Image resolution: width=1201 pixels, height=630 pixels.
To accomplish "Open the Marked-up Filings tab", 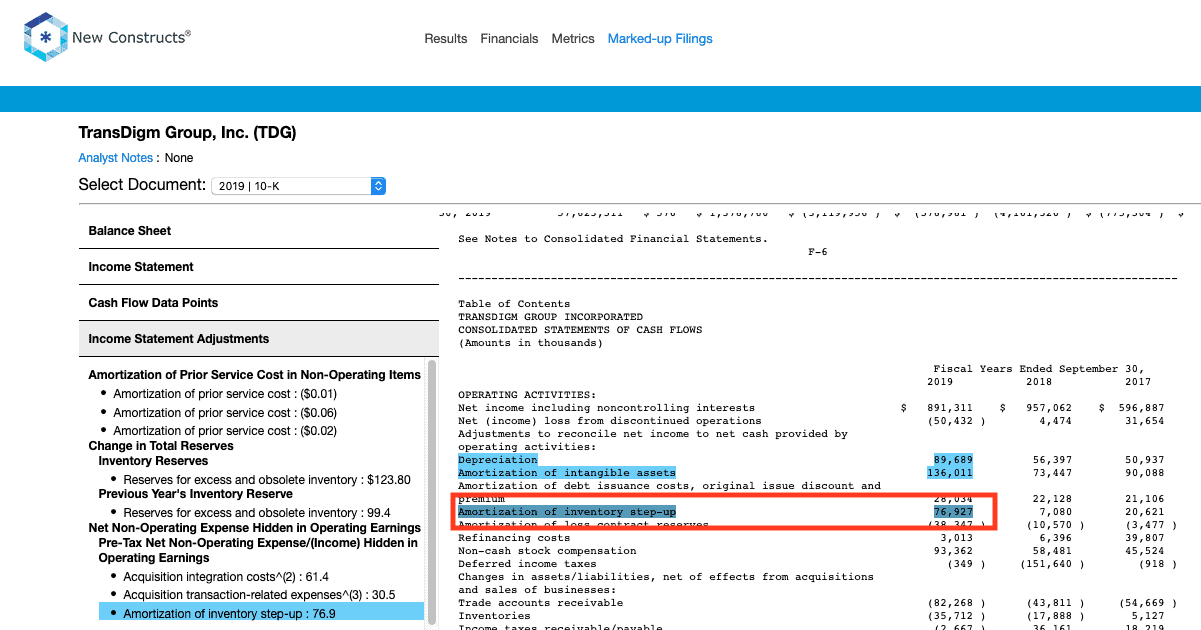I will (660, 39).
